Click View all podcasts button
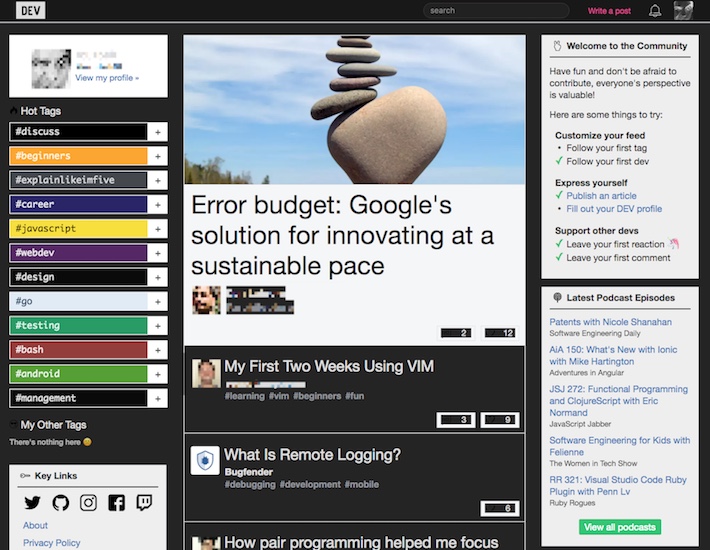This screenshot has height=550, width=710. click(x=619, y=527)
